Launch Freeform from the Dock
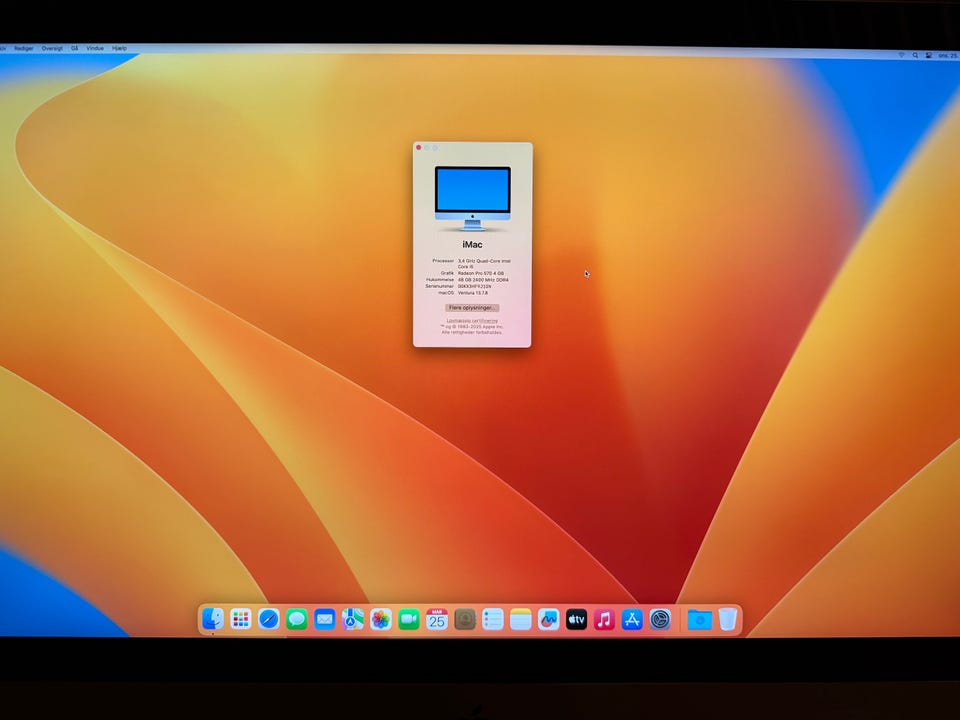The image size is (960, 720). pos(549,619)
